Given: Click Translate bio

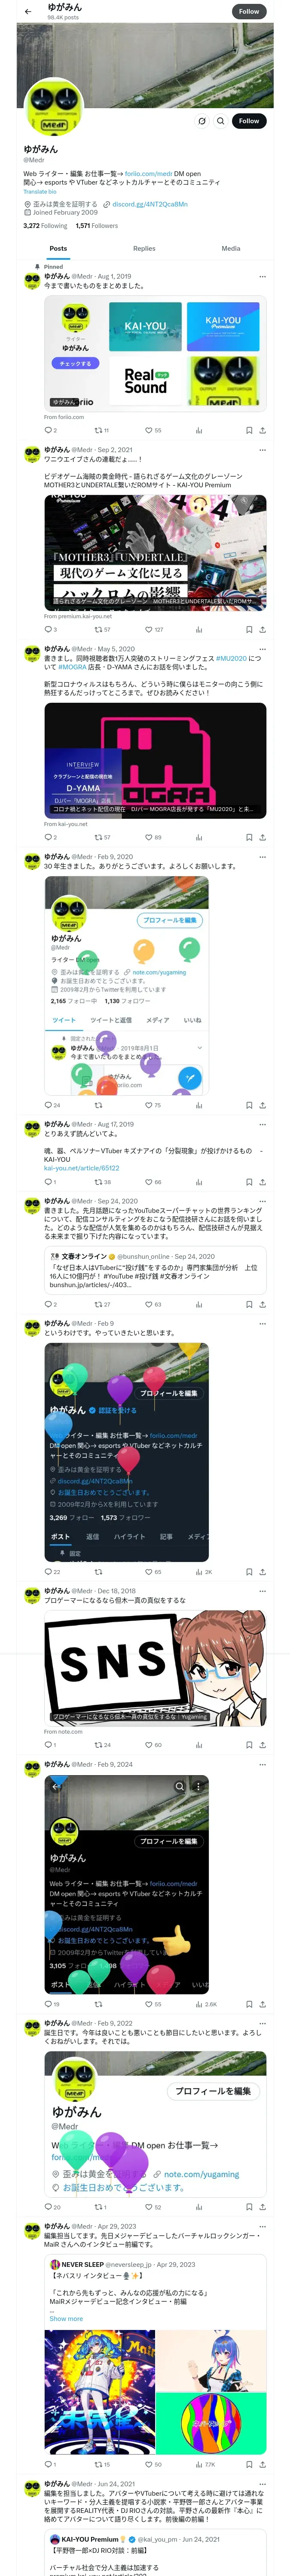Looking at the screenshot, I should pos(40,191).
